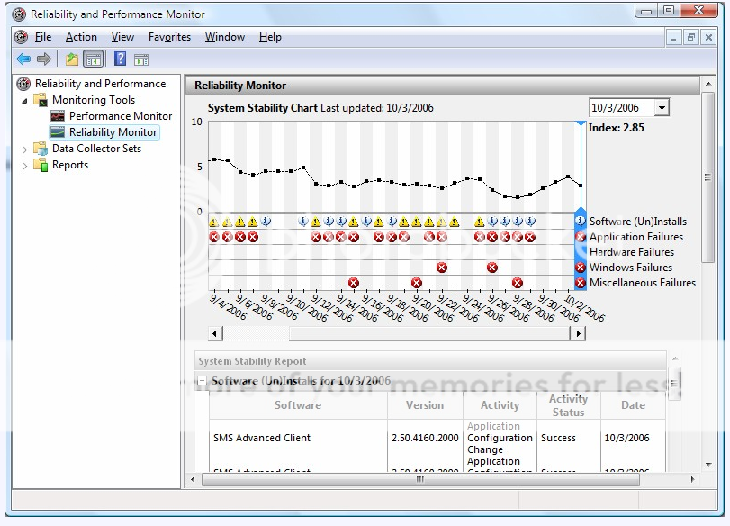Collapse Software (Un)Installs report section
Screen dimensions: 730x526
[202, 382]
